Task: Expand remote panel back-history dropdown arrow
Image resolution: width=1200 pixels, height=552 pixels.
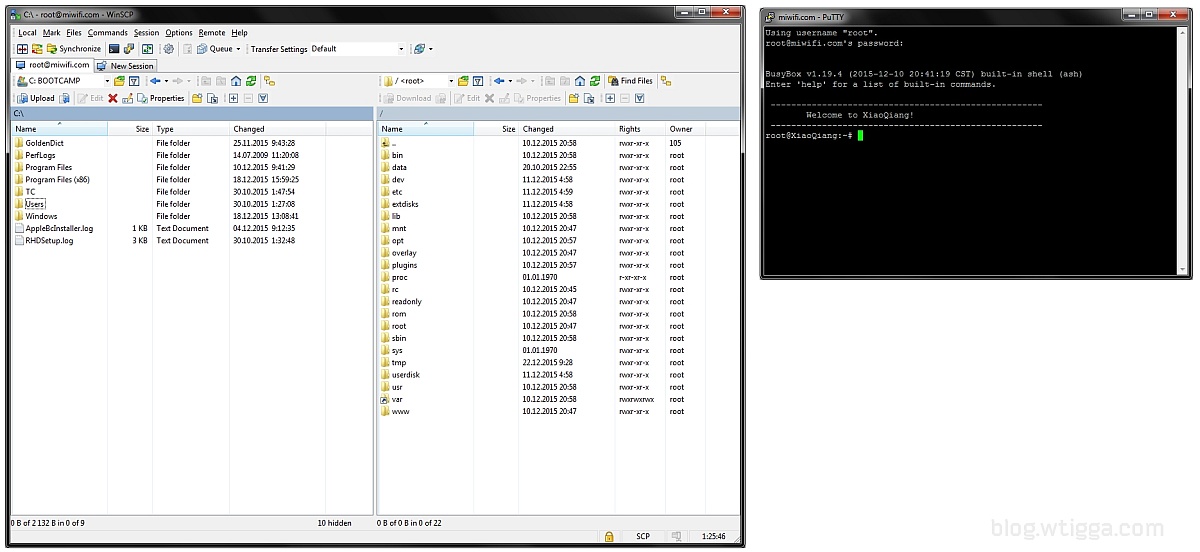Action: click(510, 81)
